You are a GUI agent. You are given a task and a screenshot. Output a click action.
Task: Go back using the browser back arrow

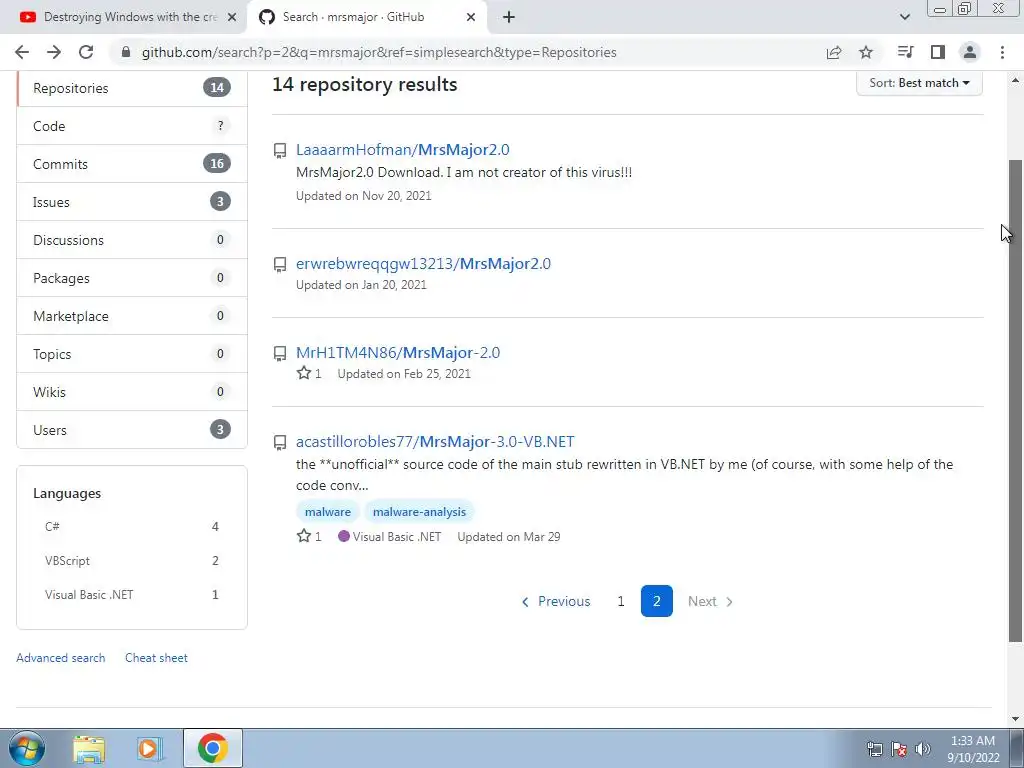[x=22, y=52]
